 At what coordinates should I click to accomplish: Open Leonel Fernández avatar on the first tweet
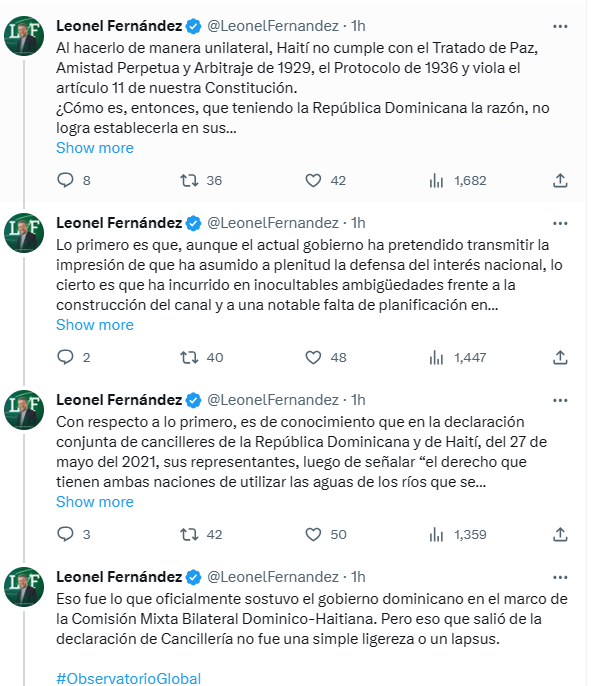[24, 36]
